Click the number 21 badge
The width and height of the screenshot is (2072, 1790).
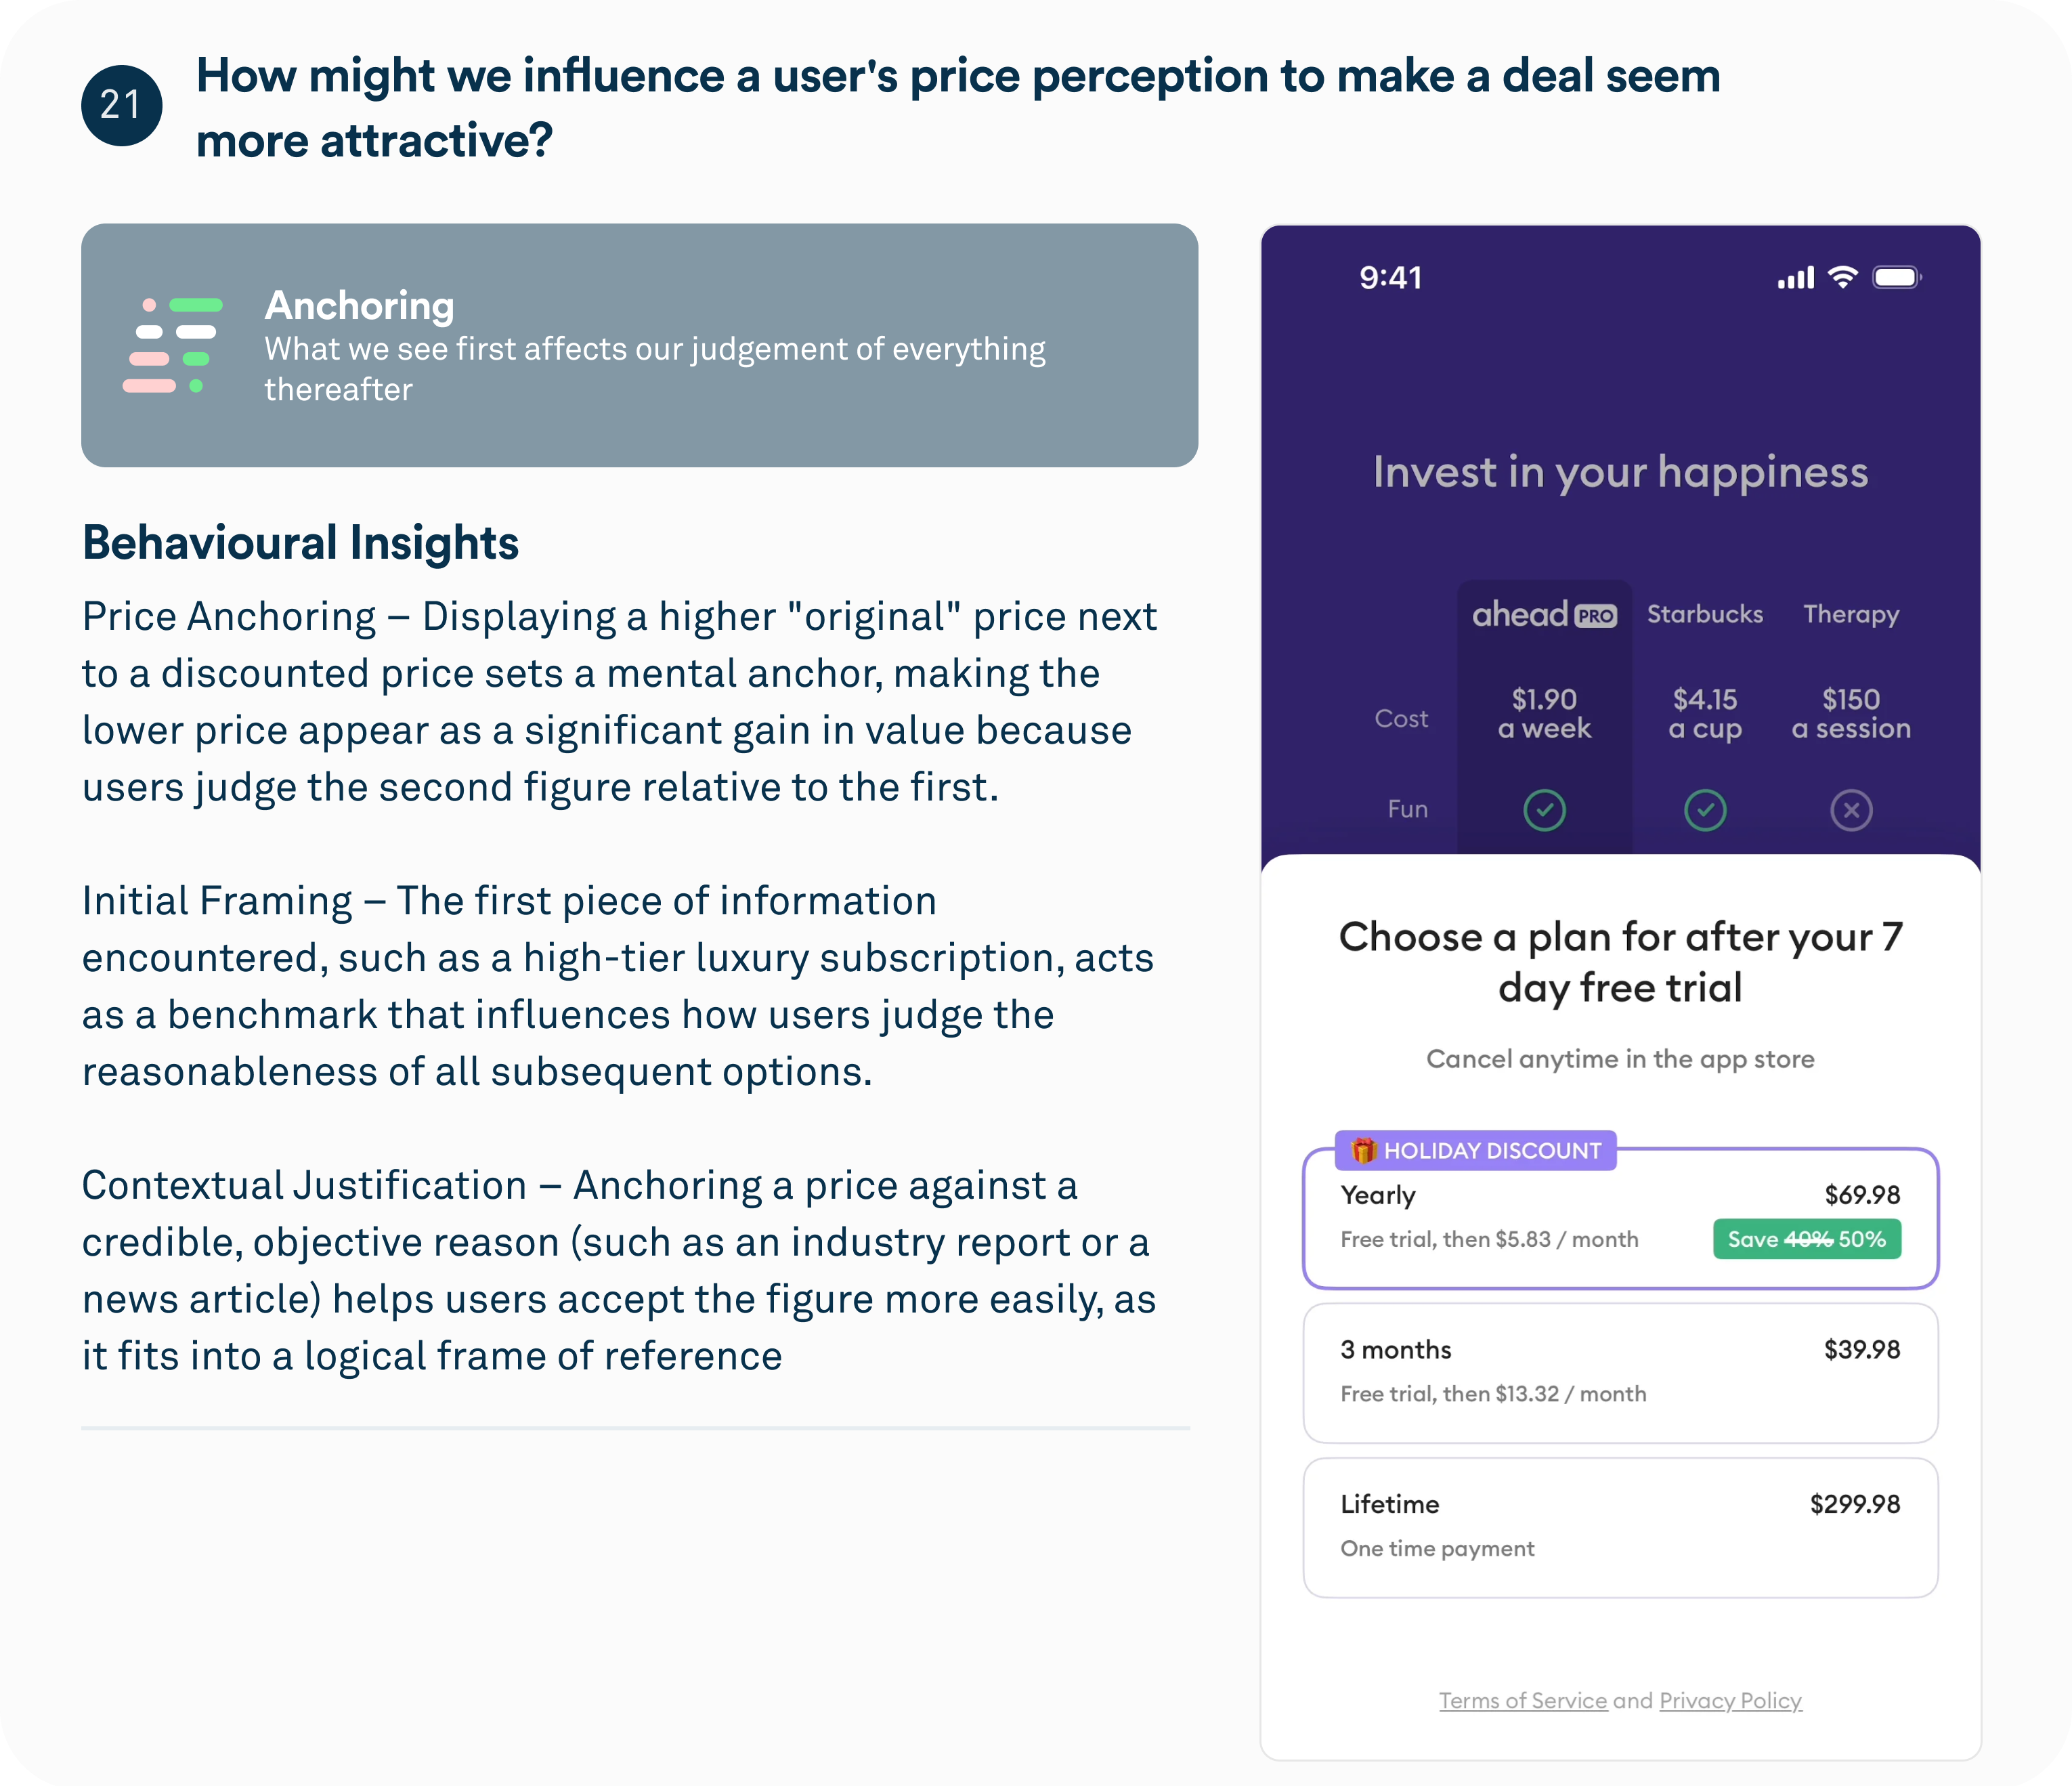(121, 105)
